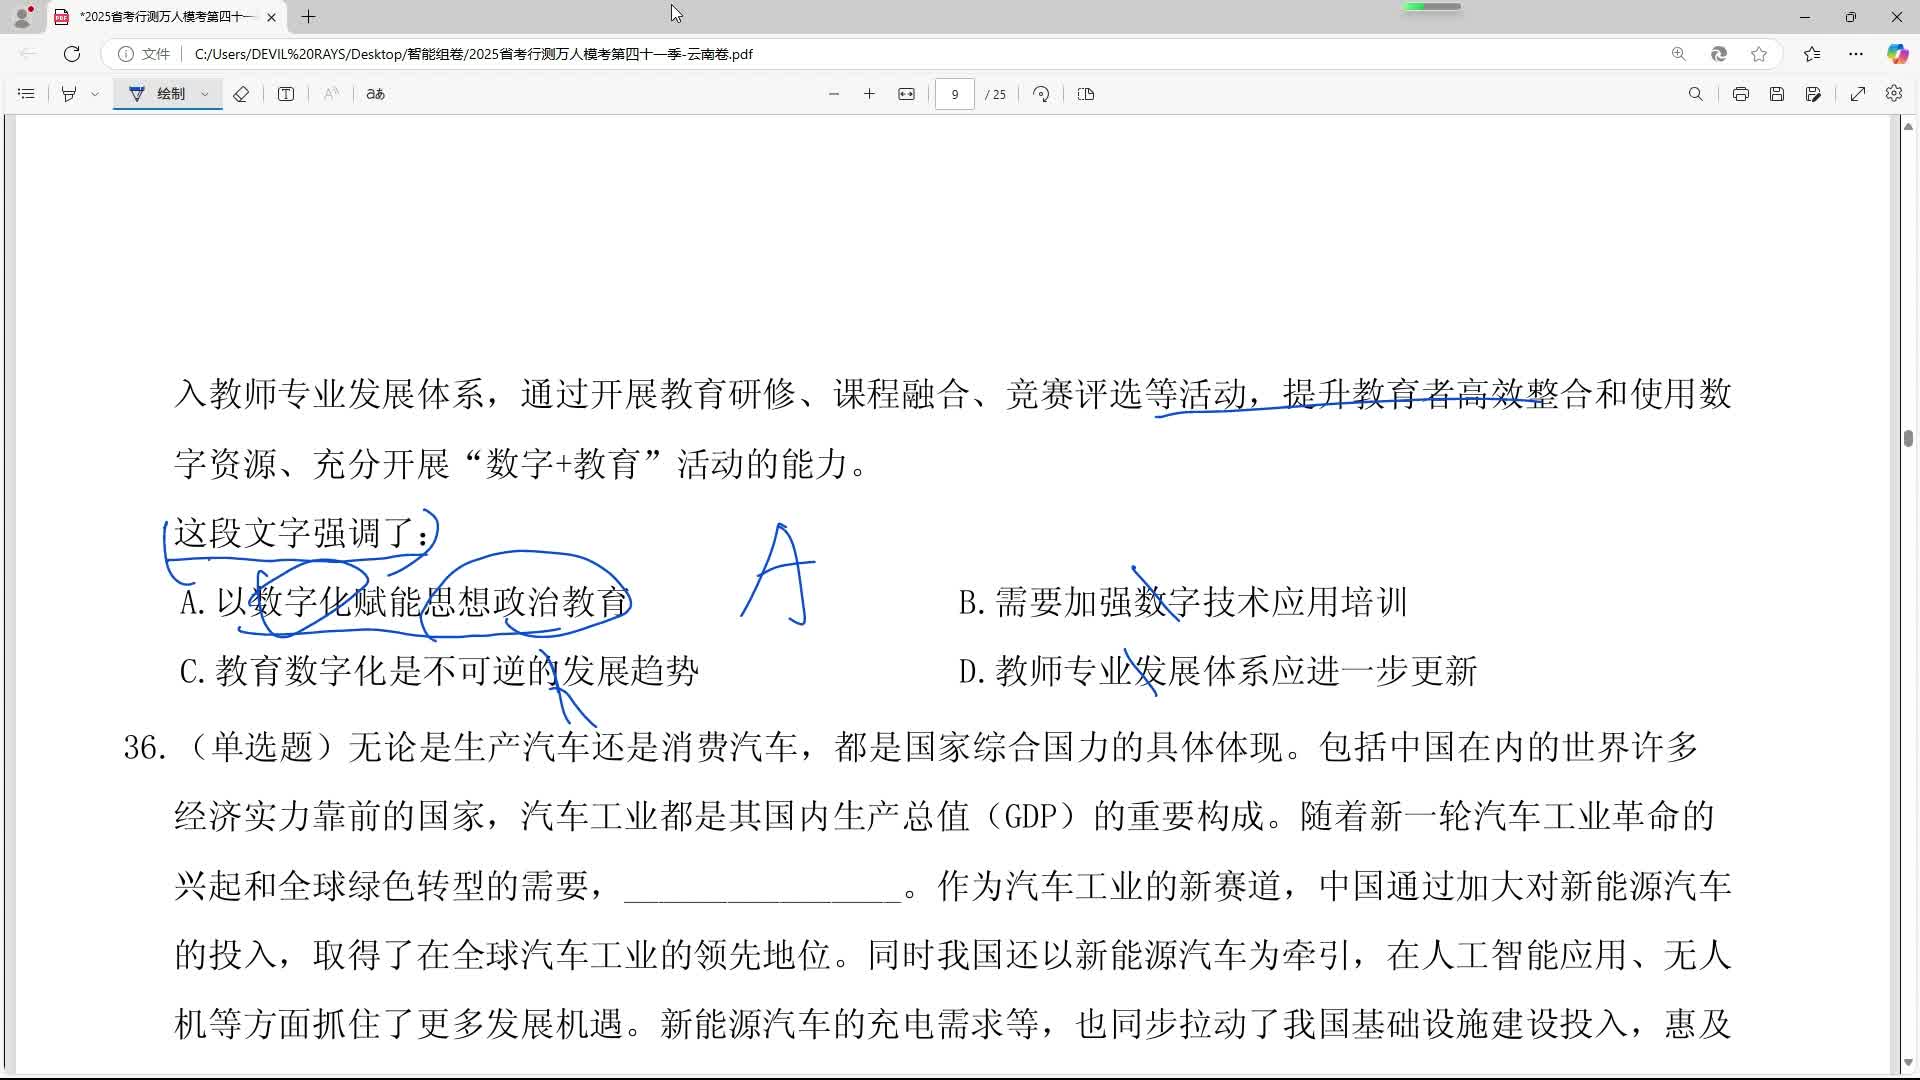Open the PDF table of contents sidebar
The width and height of the screenshot is (1920, 1080).
pos(26,94)
